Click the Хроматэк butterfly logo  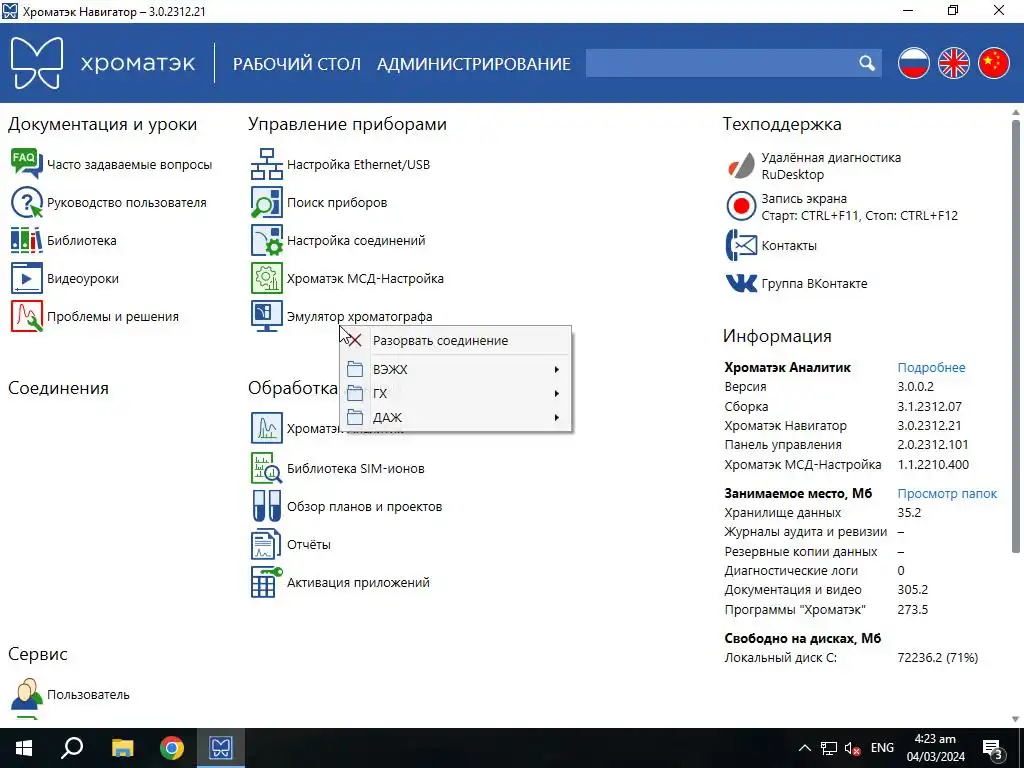pos(37,63)
